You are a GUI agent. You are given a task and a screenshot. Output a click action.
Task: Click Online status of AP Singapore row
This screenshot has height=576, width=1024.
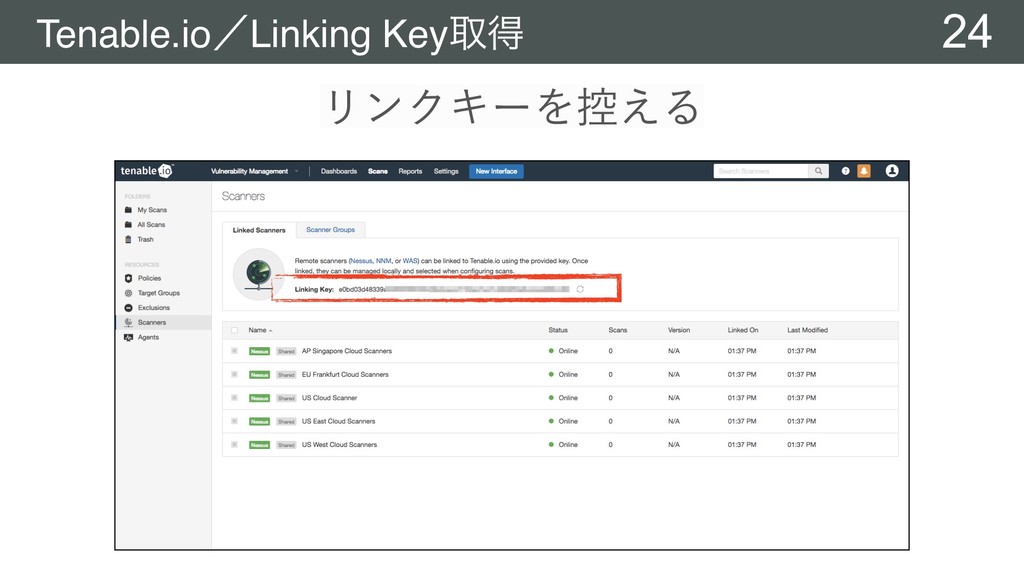click(564, 351)
